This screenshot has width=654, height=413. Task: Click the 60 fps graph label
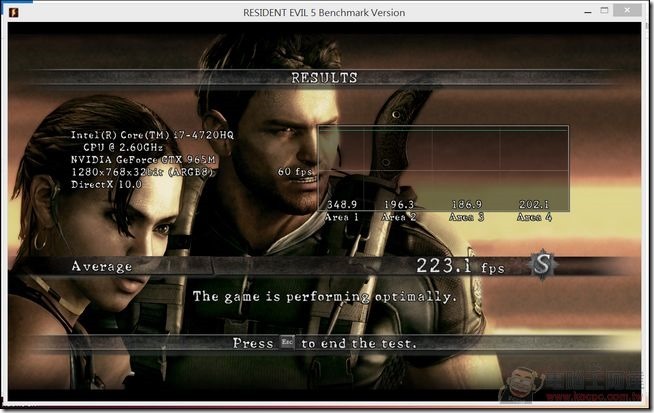tap(294, 171)
